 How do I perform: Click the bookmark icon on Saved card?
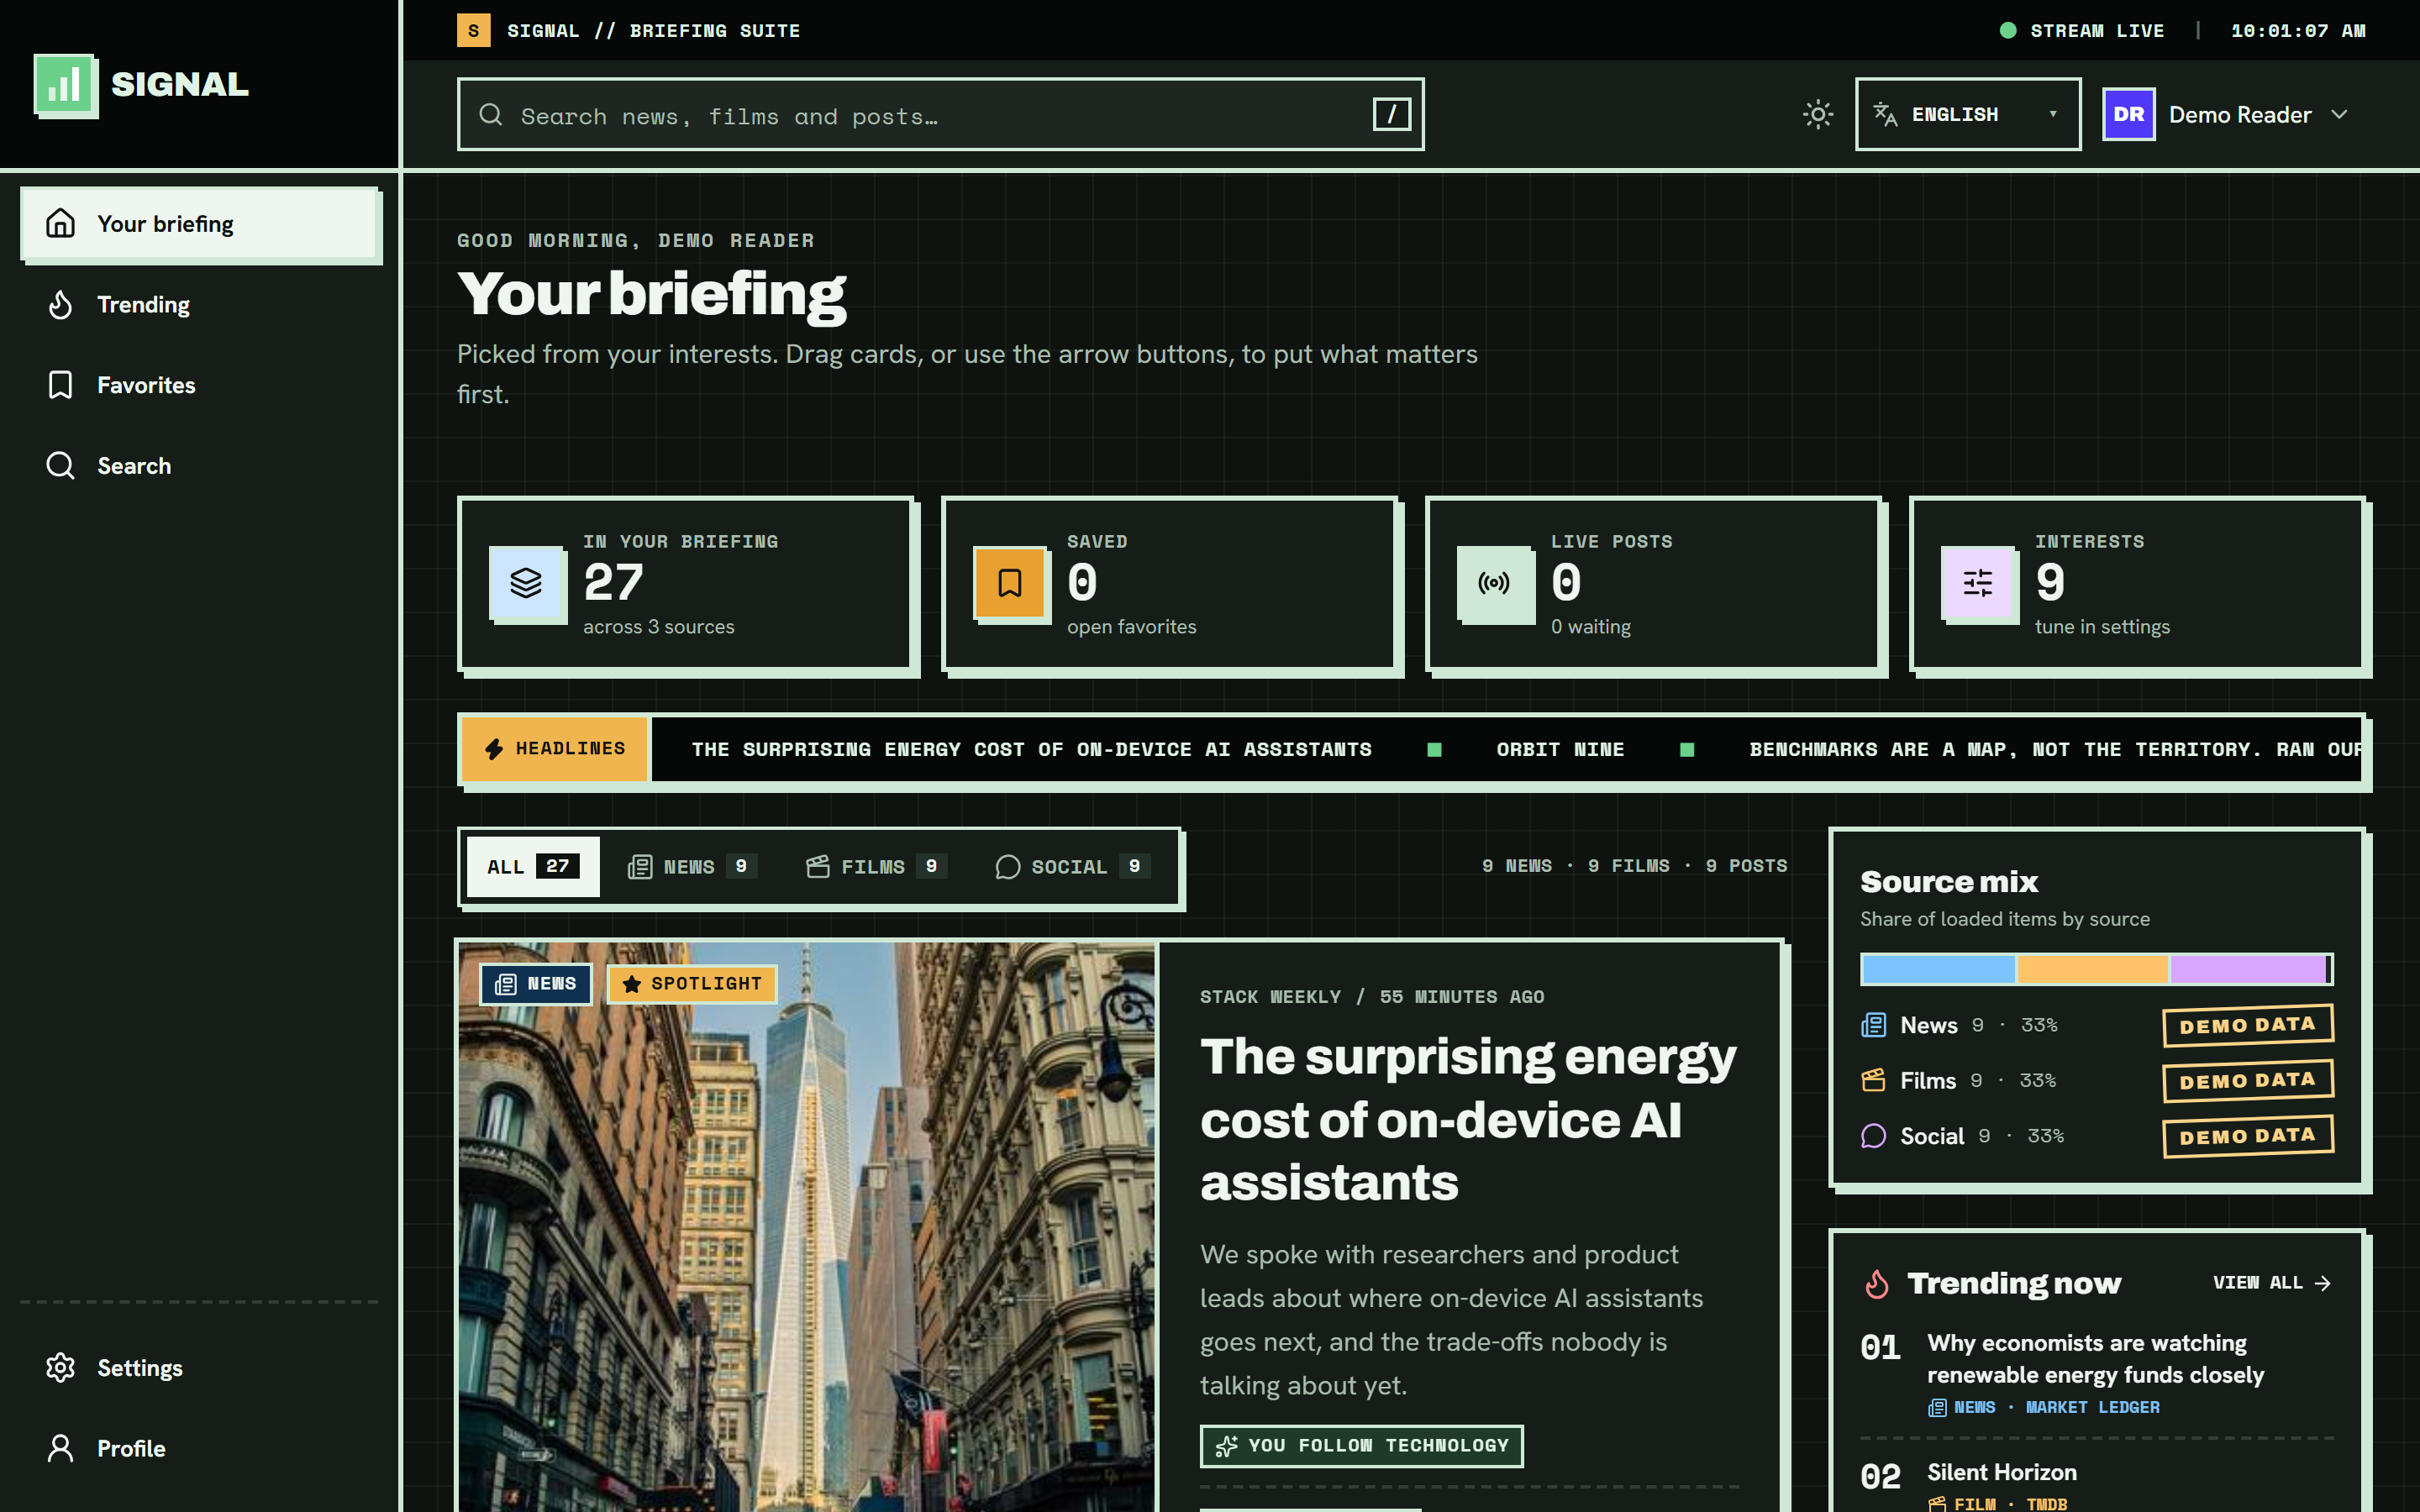click(1010, 583)
